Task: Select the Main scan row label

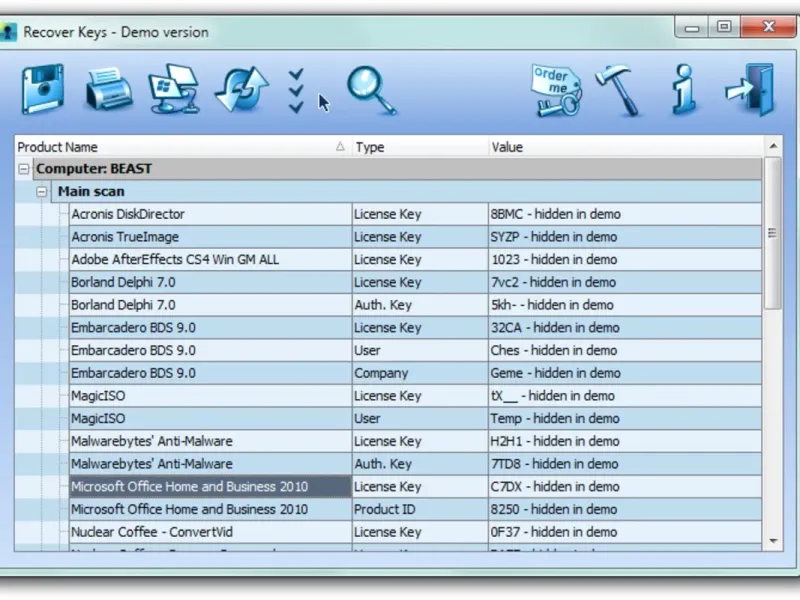Action: point(91,192)
